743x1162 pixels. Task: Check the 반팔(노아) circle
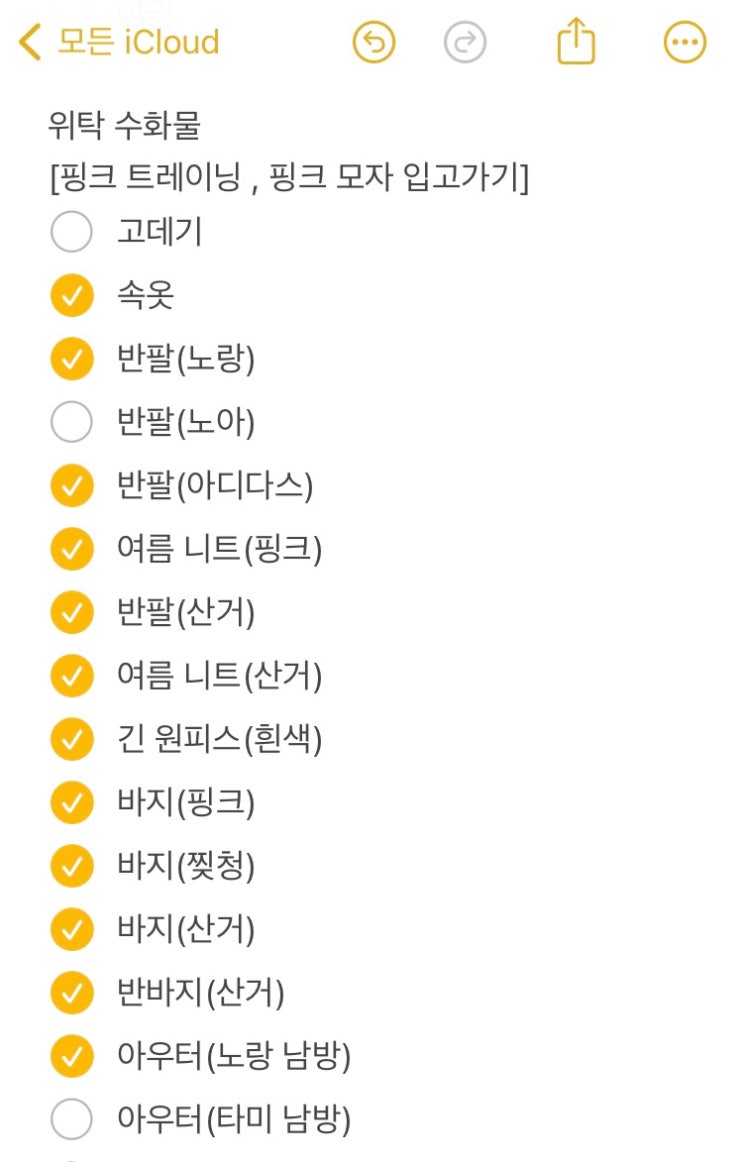(72, 422)
